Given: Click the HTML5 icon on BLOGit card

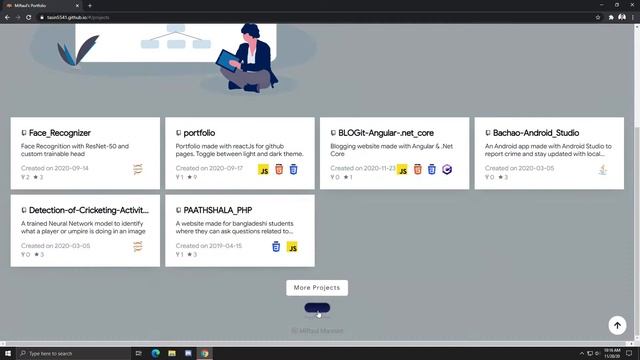Looking at the screenshot, I should tap(417, 169).
